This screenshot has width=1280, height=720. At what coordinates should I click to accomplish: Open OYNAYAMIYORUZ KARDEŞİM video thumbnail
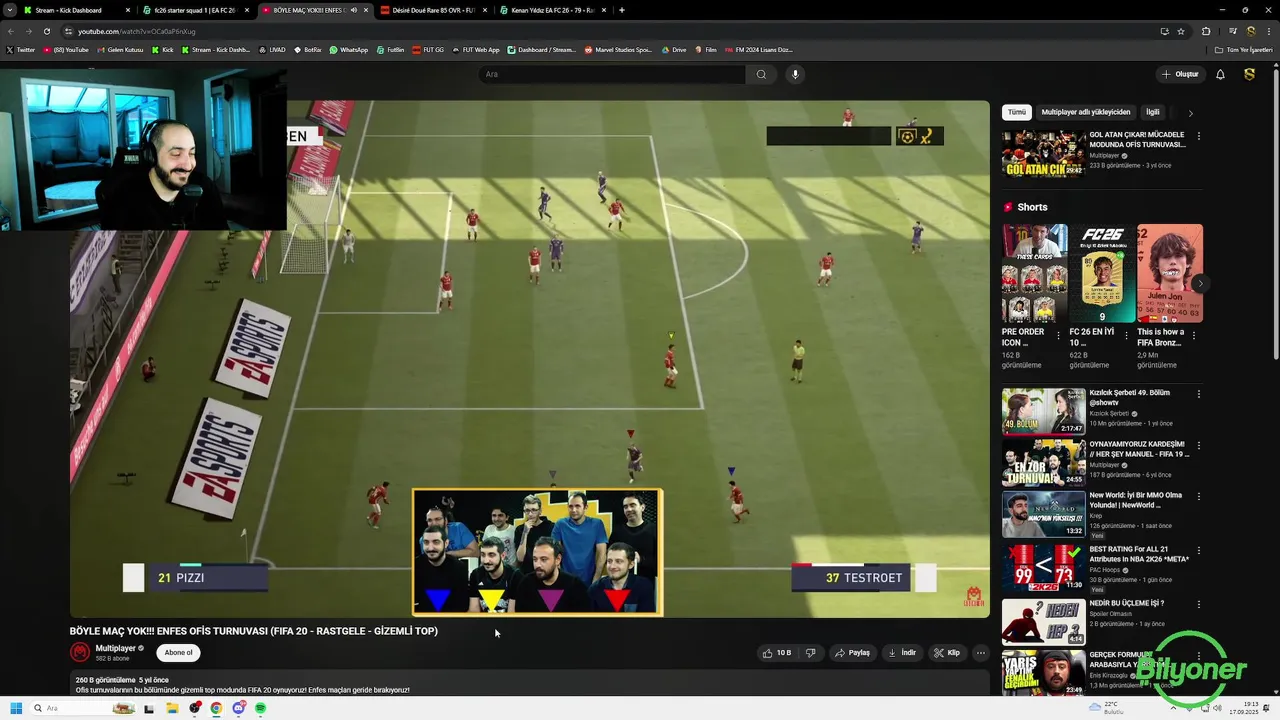1044,462
